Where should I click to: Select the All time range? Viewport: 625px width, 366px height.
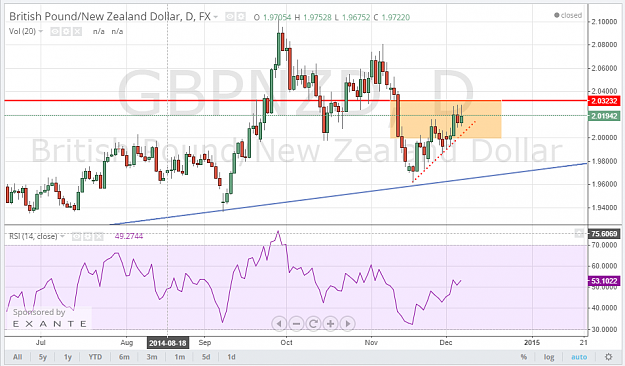click(18, 357)
